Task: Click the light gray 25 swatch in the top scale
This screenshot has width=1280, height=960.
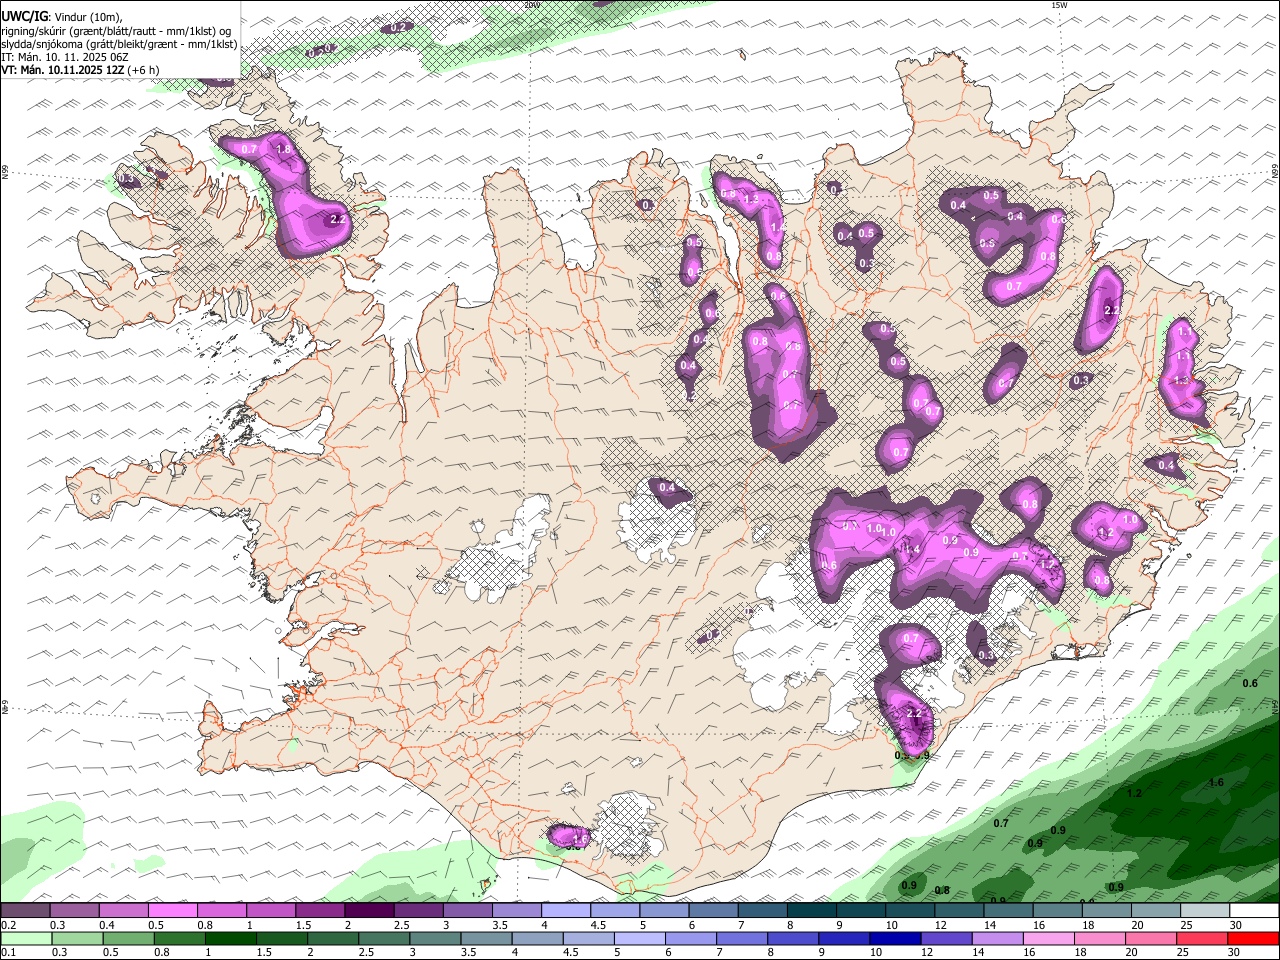Action: point(1205,911)
